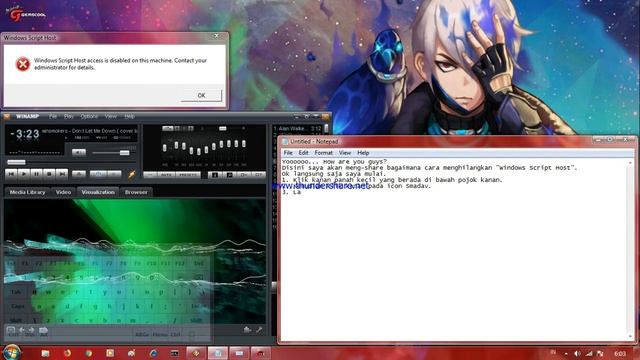Click the wrench icon in visualization panel
This screenshot has height=360, width=640.
[x=259, y=329]
